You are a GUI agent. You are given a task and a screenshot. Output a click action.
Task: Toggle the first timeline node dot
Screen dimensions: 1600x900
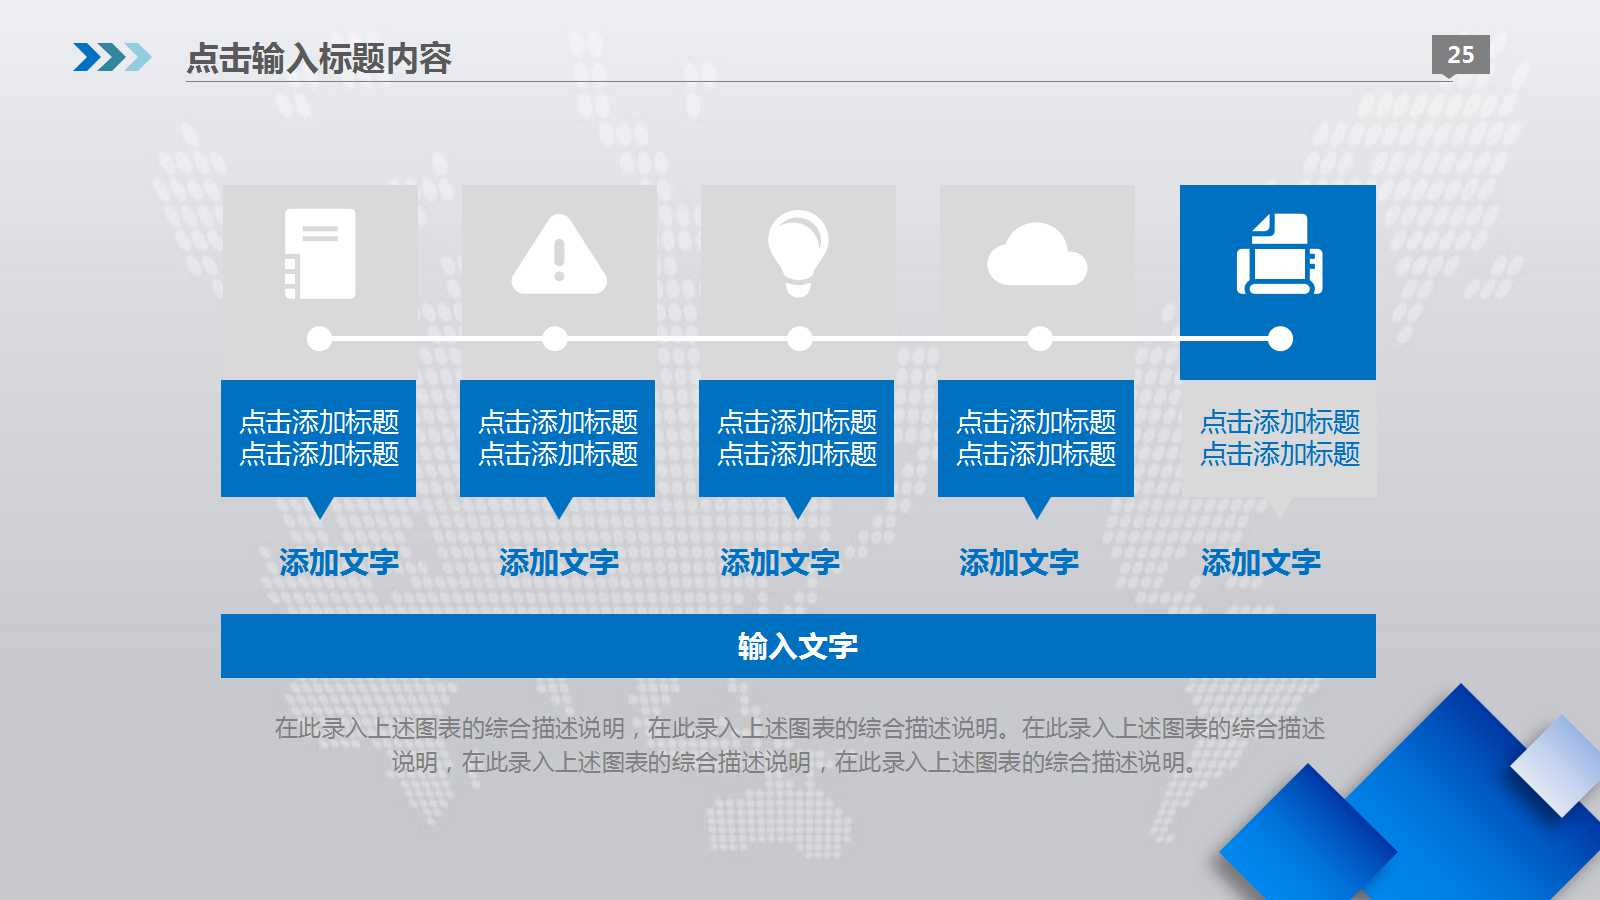(320, 339)
